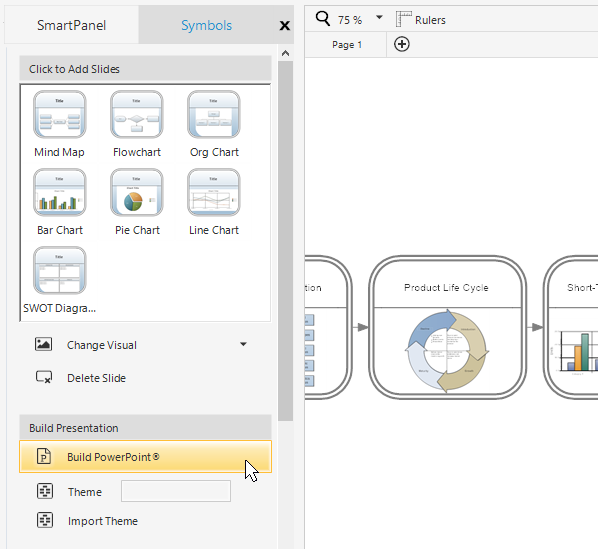
Task: Click the Delete Slide label
Action: [x=96, y=378]
